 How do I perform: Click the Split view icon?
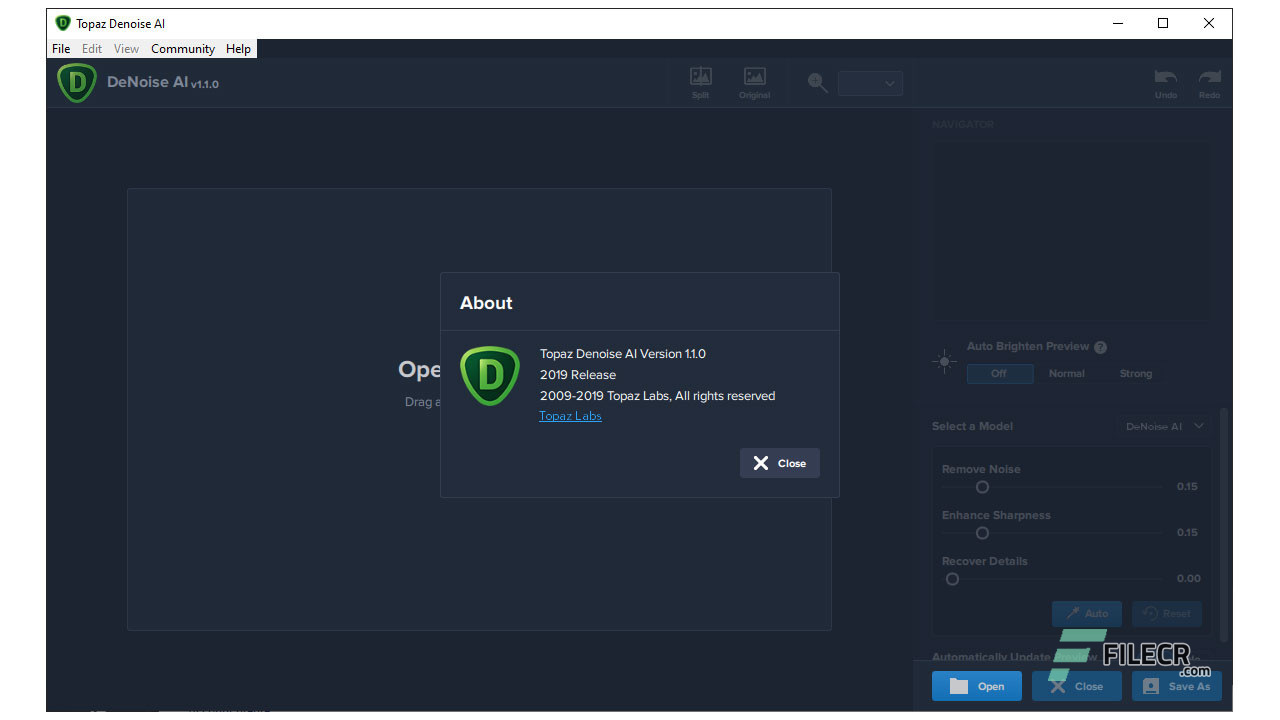pyautogui.click(x=700, y=78)
